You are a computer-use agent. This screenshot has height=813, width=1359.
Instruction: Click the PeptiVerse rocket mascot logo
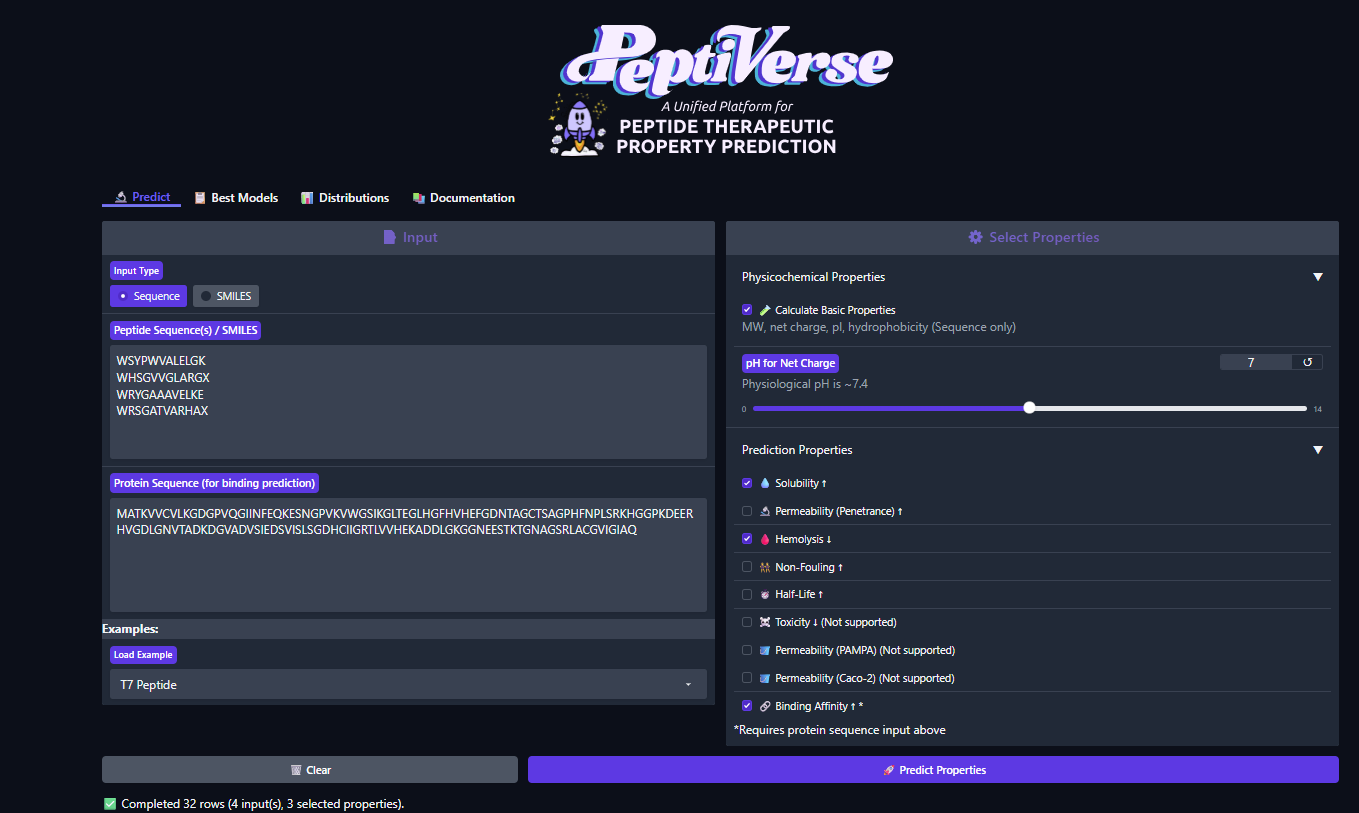tap(578, 124)
